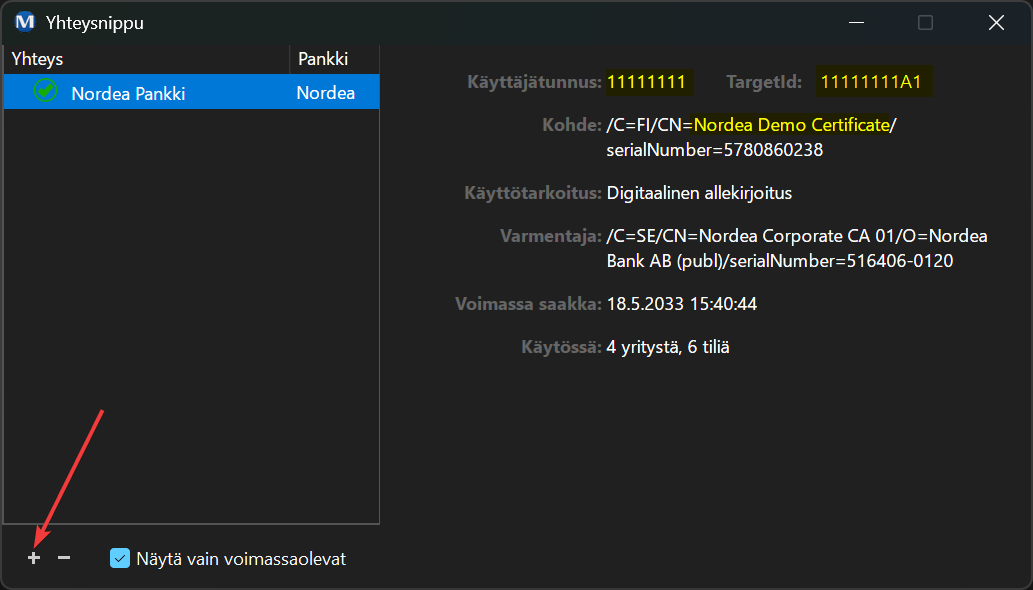Select the Nordea Pankki connection row
This screenshot has width=1033, height=590.
tap(191, 92)
